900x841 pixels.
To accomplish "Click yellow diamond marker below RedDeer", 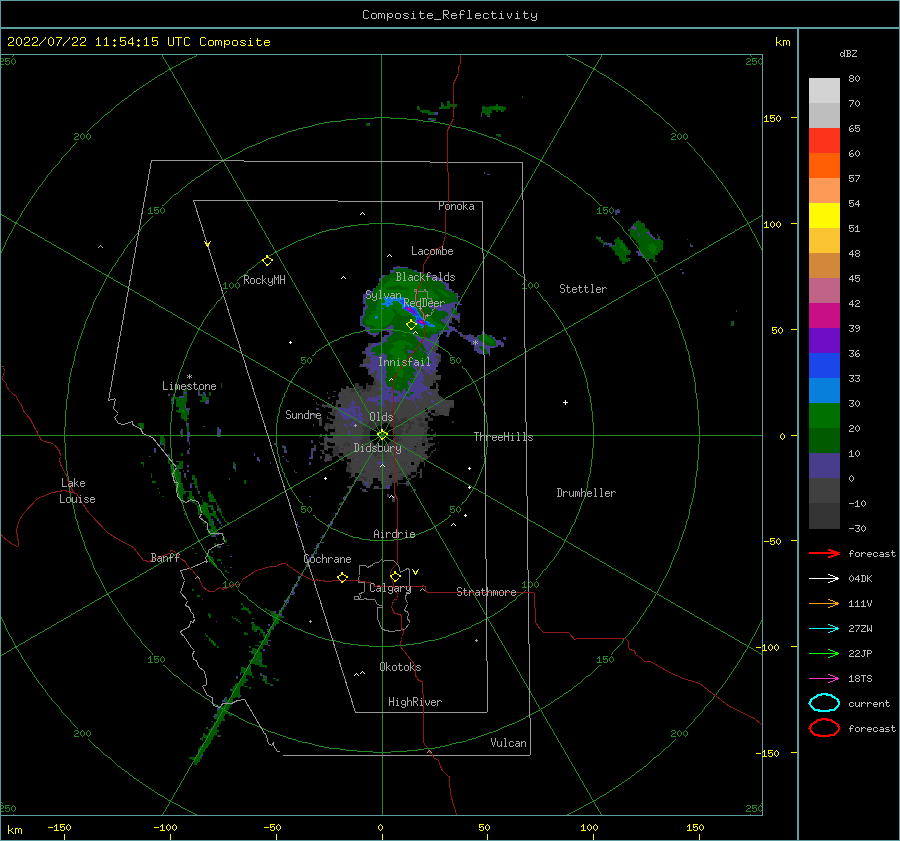I will pyautogui.click(x=411, y=325).
